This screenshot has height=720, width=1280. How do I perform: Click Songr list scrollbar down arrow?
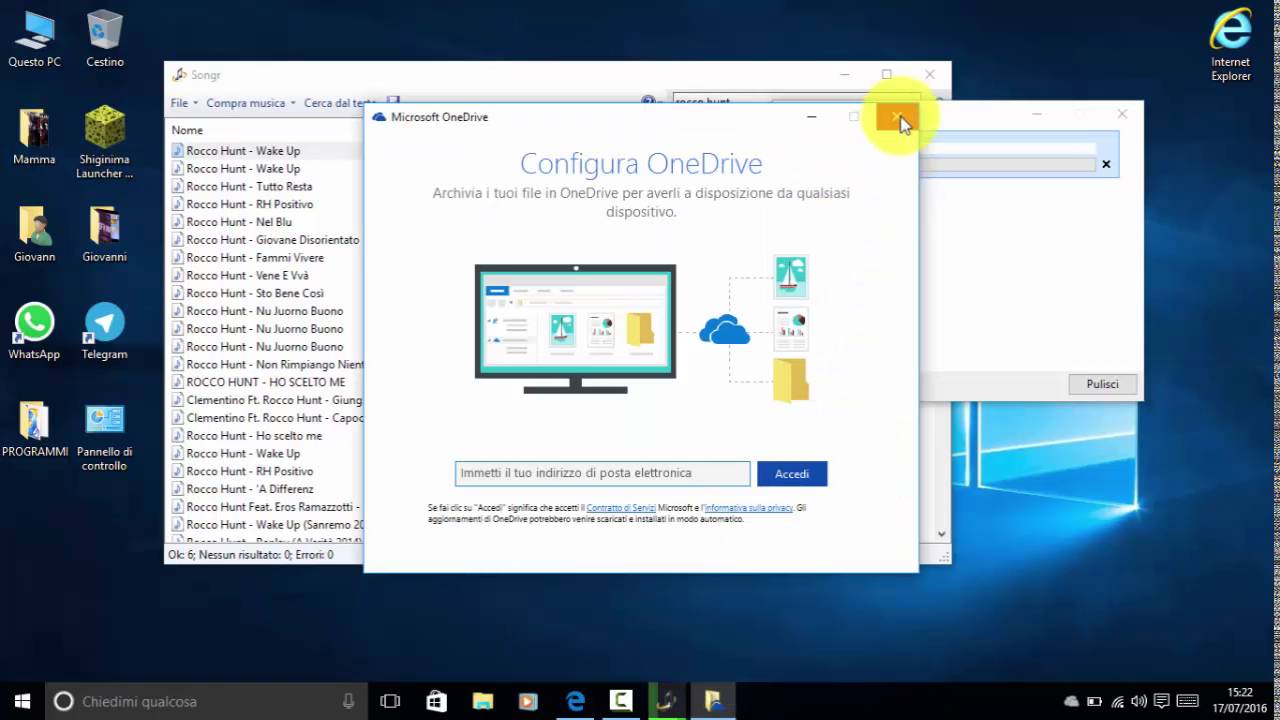pyautogui.click(x=942, y=534)
